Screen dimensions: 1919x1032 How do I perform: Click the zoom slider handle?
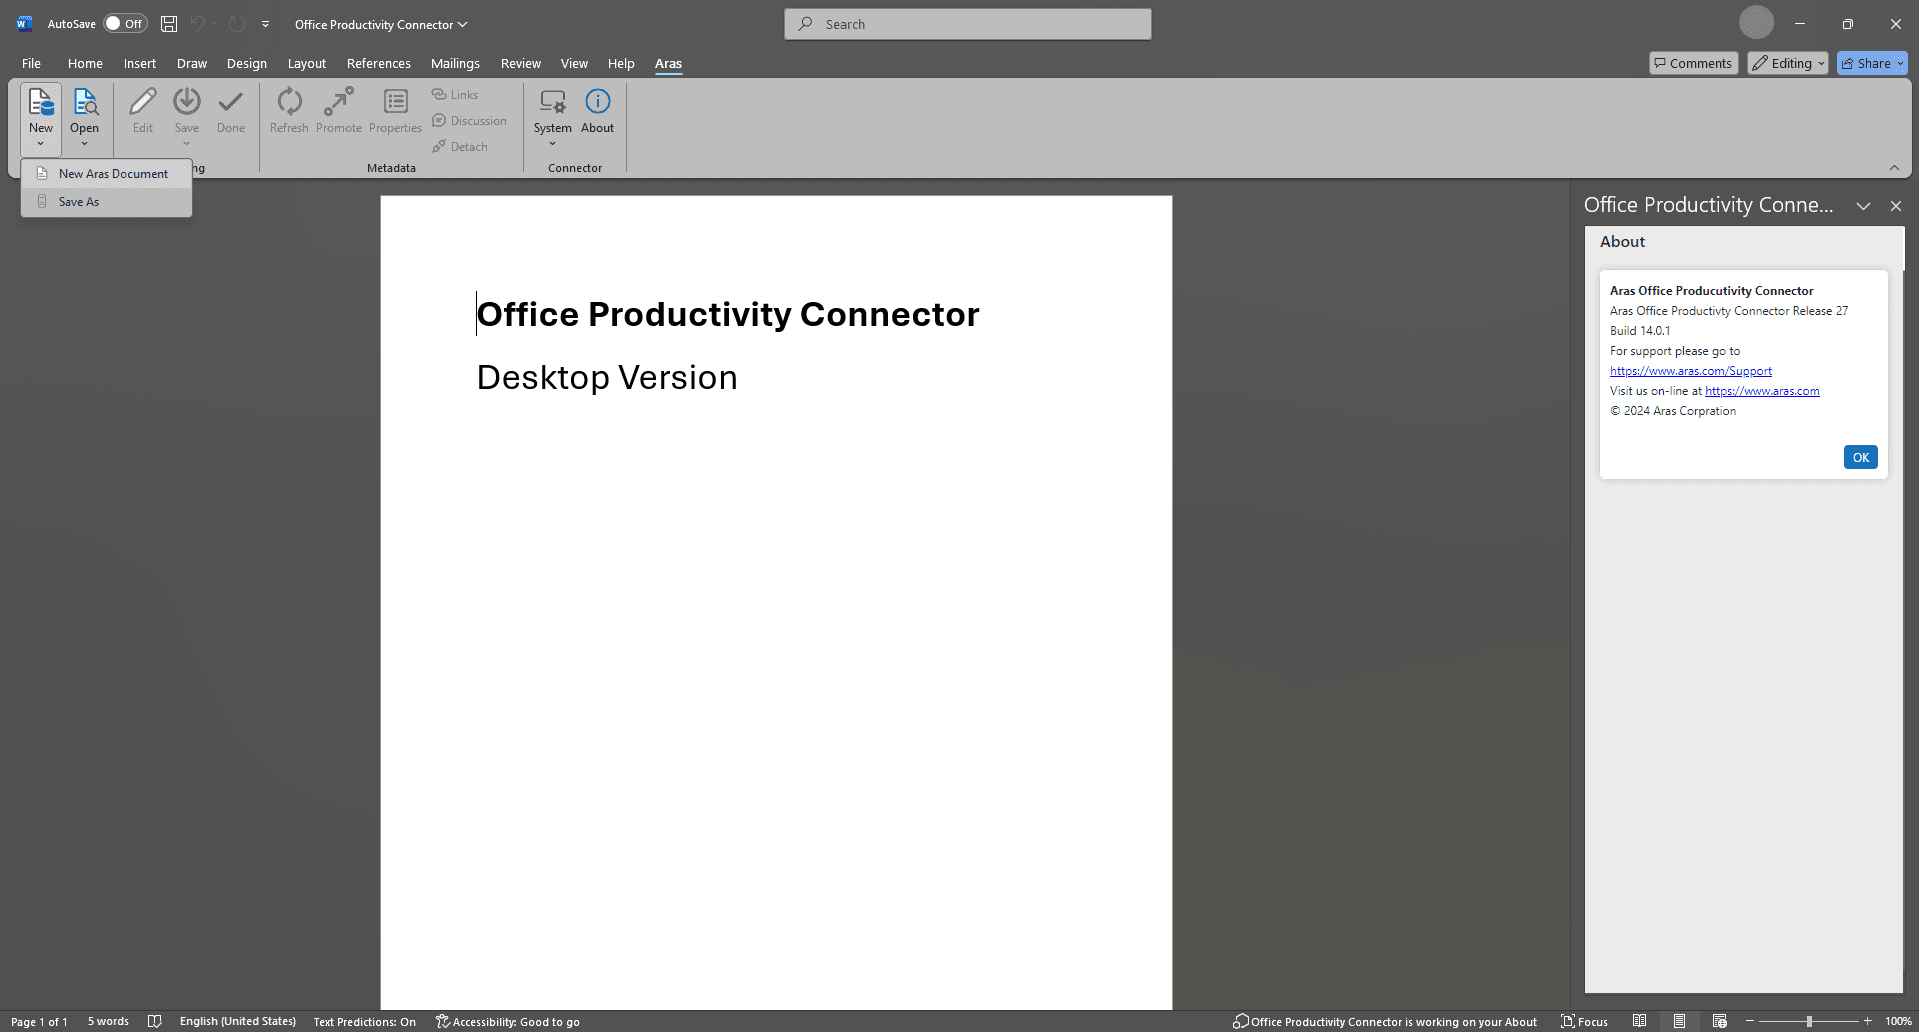click(x=1809, y=1021)
